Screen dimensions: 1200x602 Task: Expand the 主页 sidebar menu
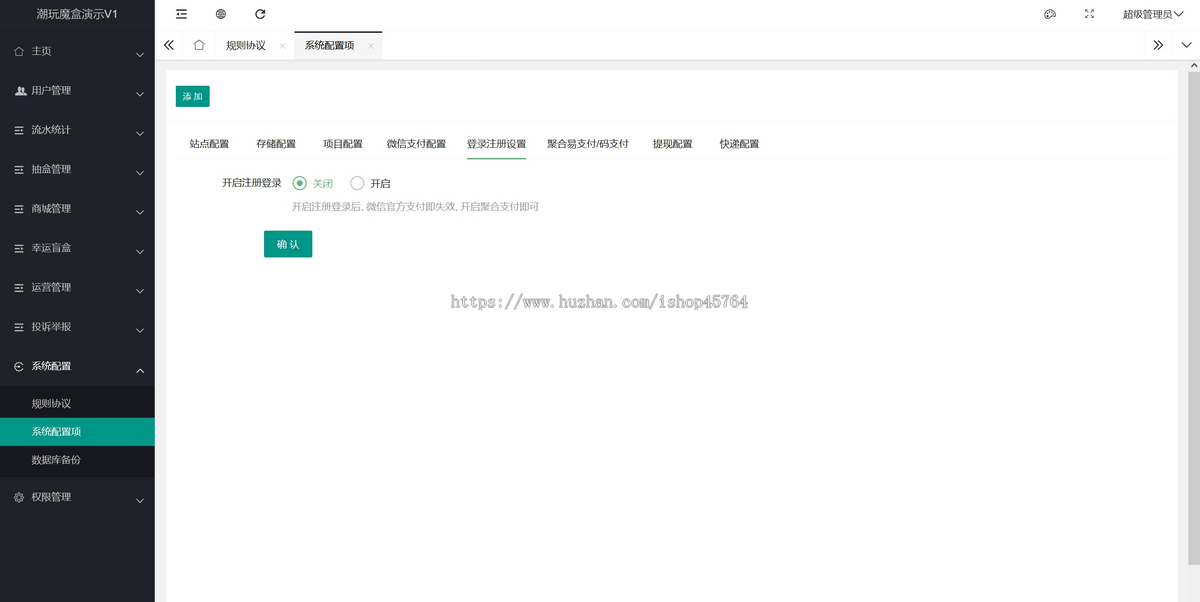click(77, 51)
